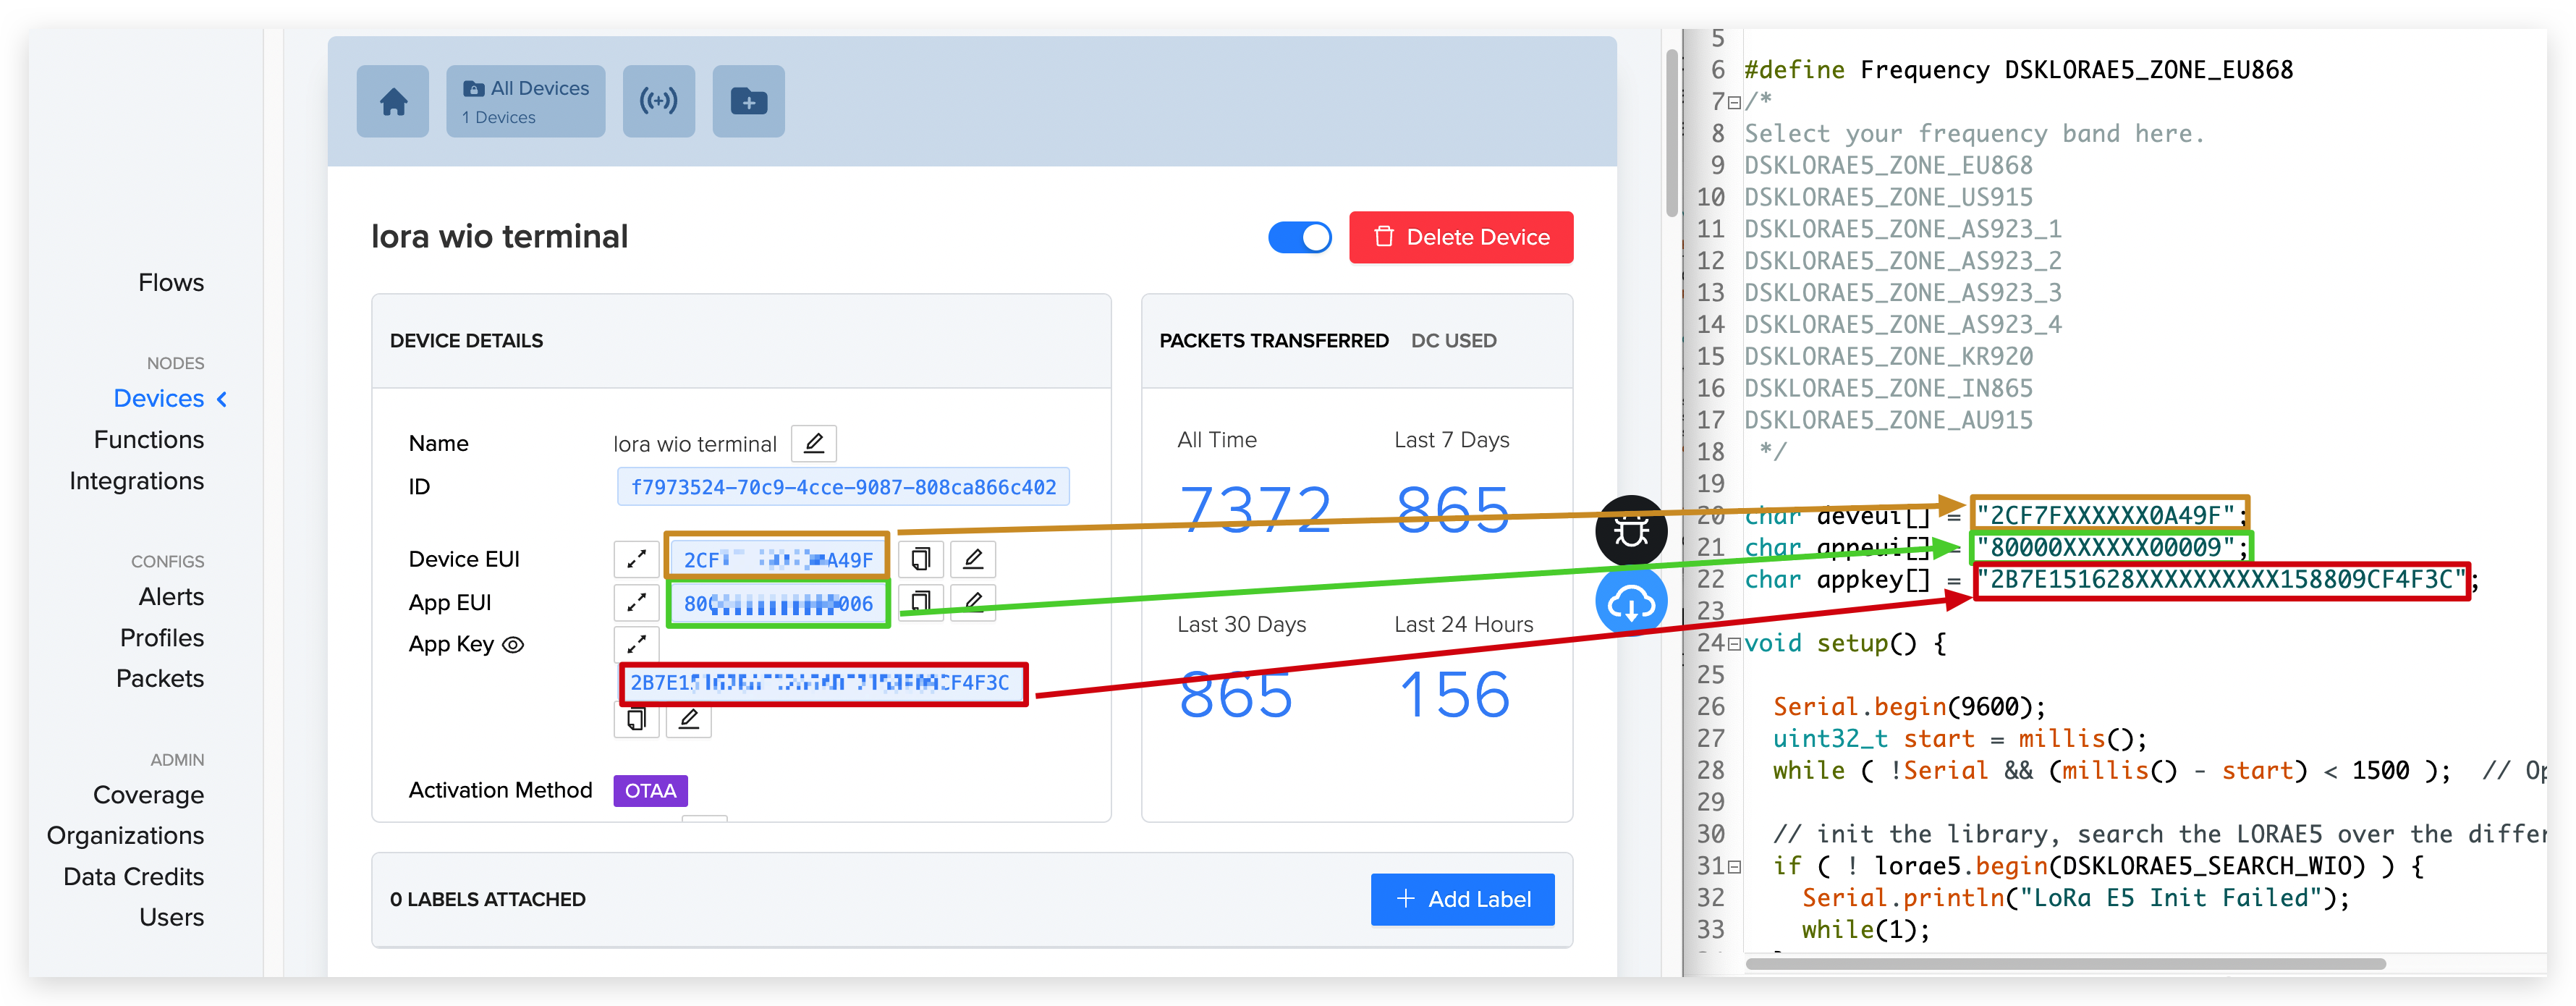2576x1006 pixels.
Task: Edit the App EUI pencil icon
Action: [973, 602]
